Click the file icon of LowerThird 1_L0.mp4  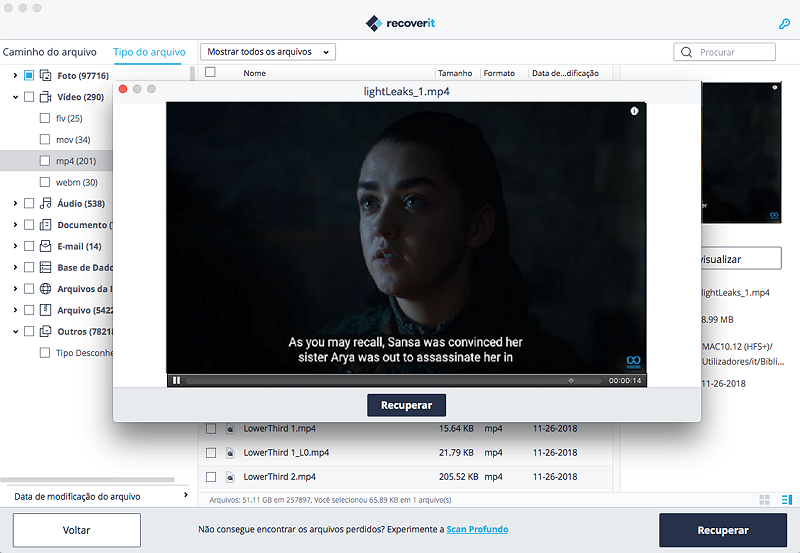(x=230, y=453)
